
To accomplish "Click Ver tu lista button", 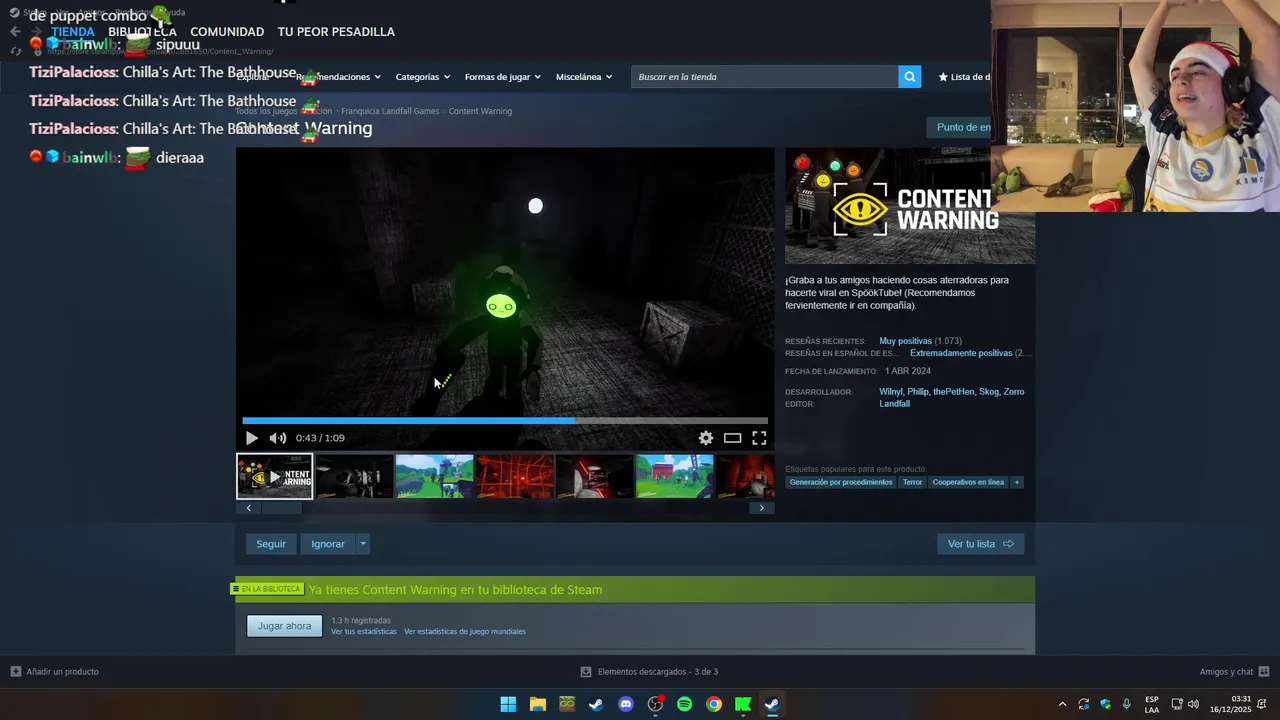I will click(980, 544).
